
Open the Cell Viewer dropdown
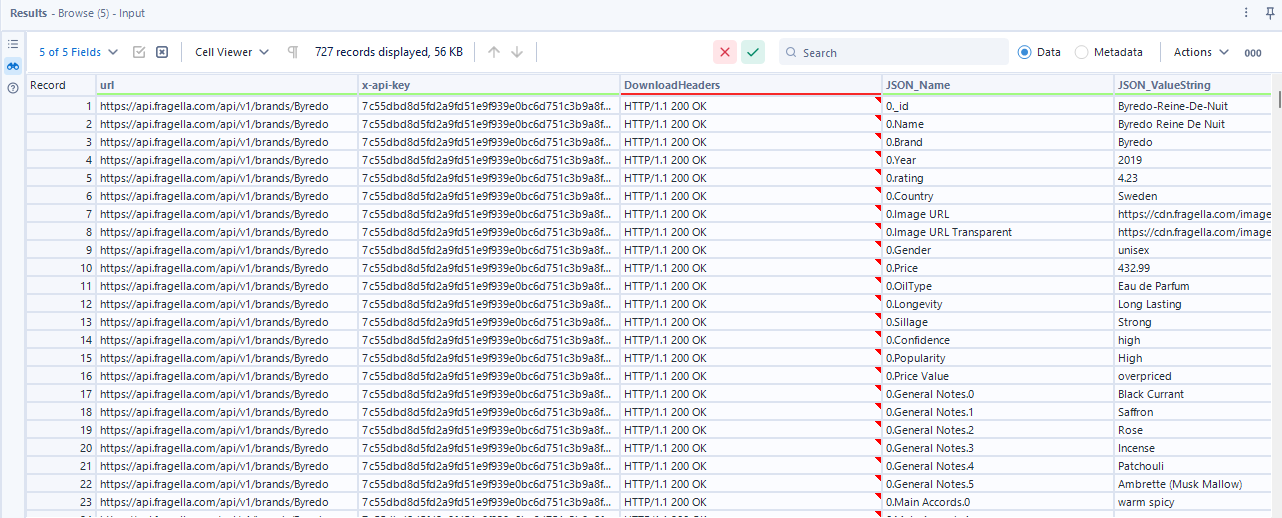(232, 52)
